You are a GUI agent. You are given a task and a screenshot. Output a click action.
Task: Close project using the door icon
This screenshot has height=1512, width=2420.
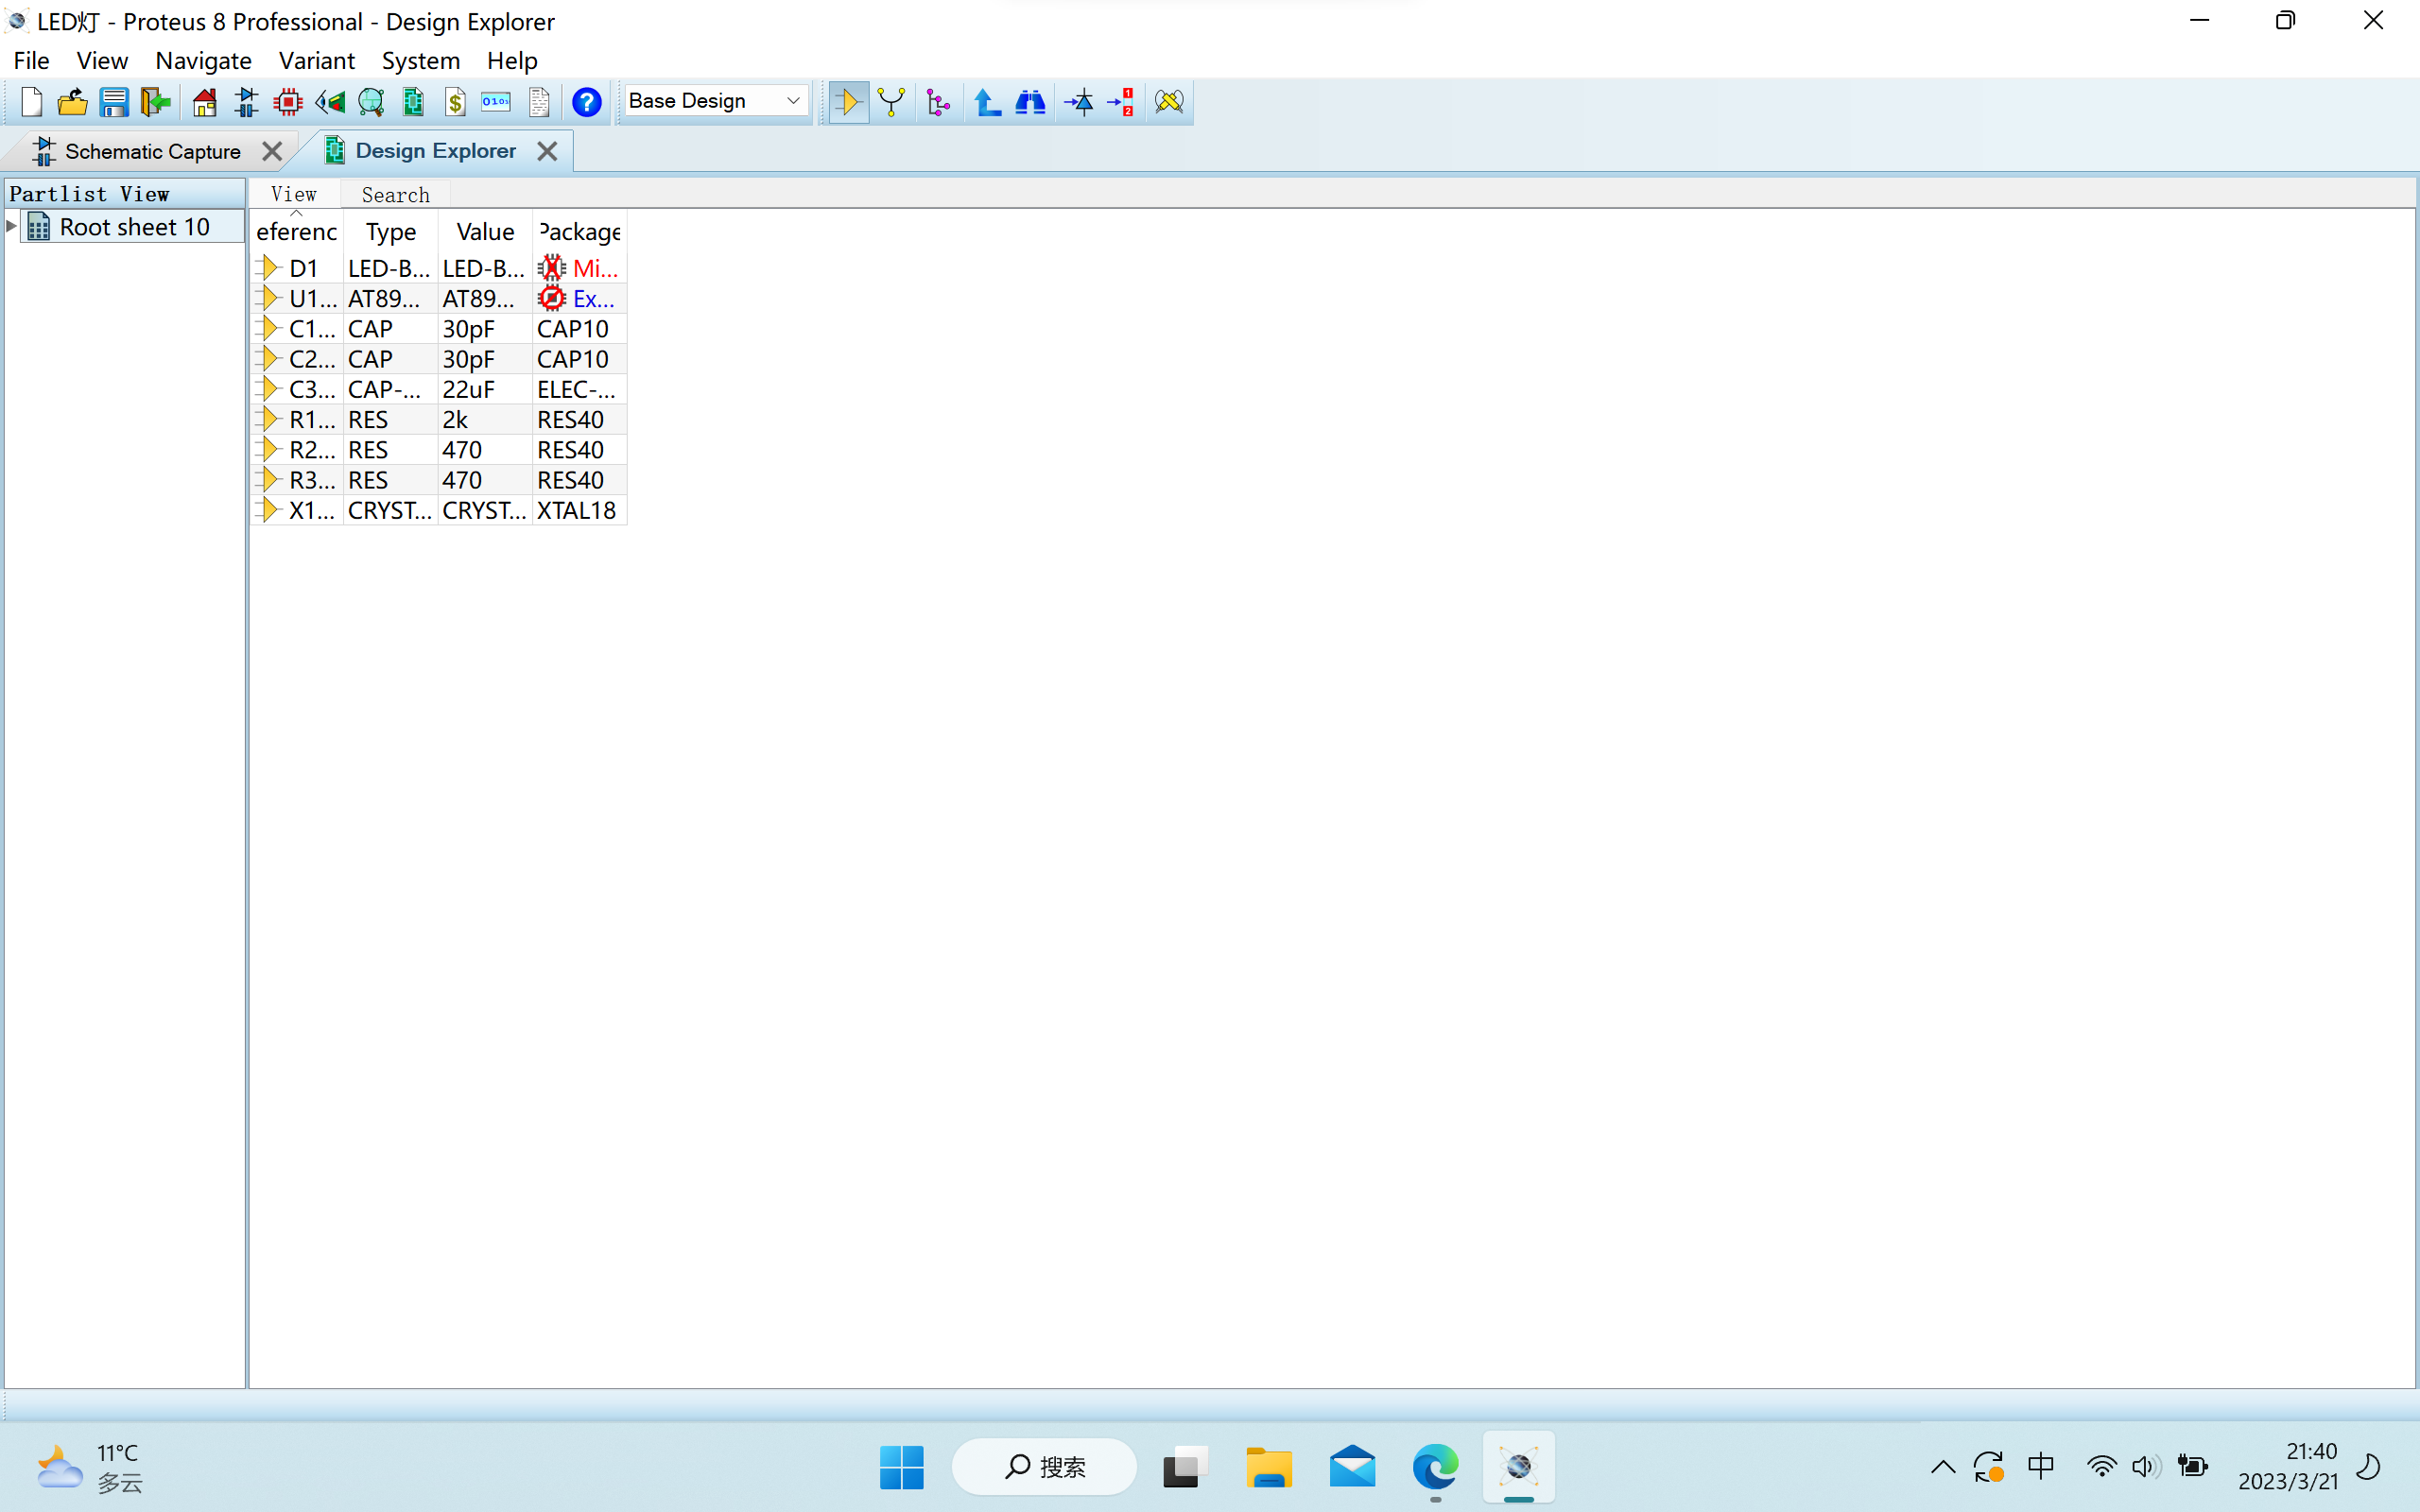pos(156,101)
